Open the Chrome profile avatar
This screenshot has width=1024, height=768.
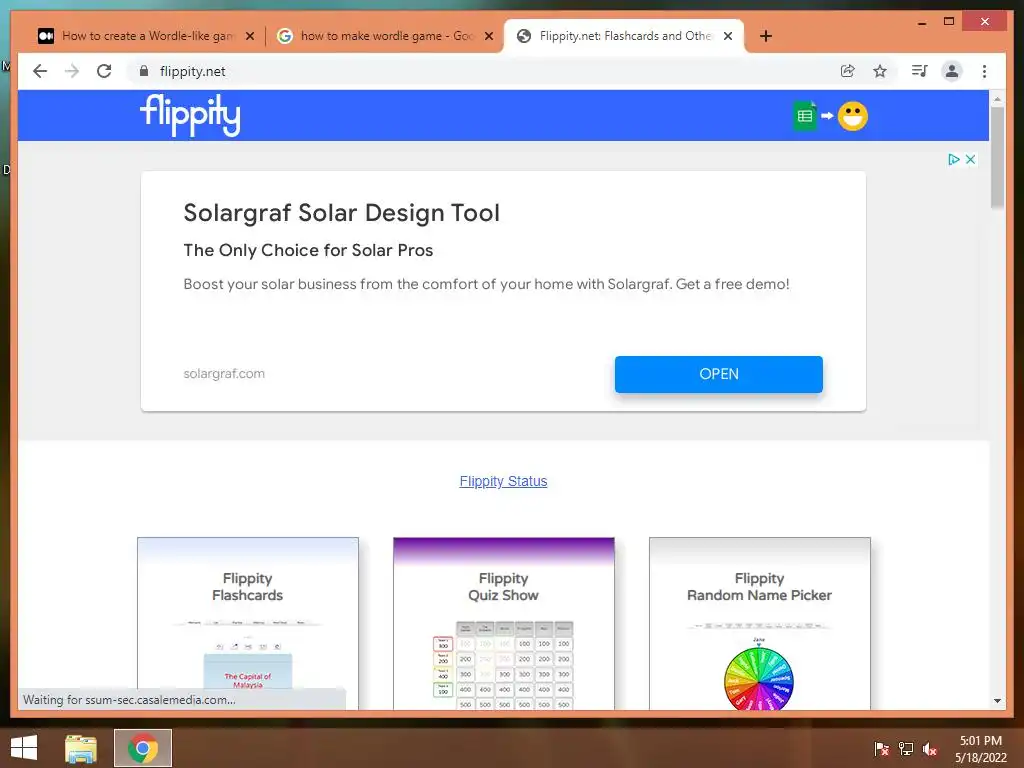[x=952, y=71]
